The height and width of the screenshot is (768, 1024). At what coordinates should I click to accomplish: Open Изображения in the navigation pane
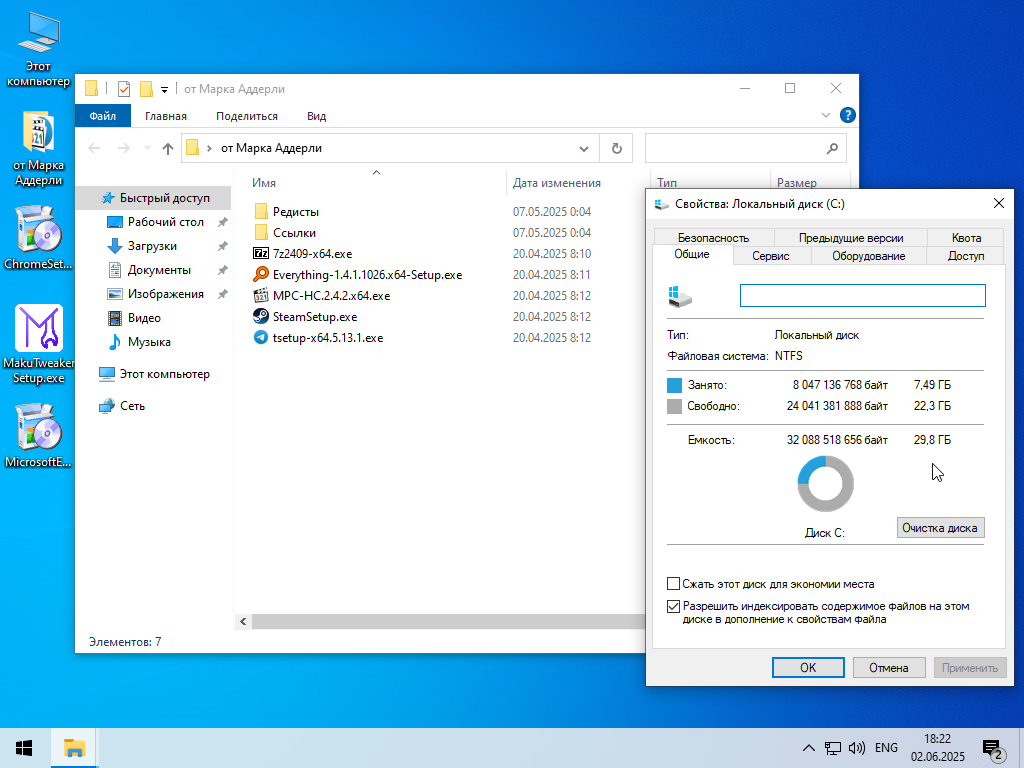pyautogui.click(x=166, y=294)
